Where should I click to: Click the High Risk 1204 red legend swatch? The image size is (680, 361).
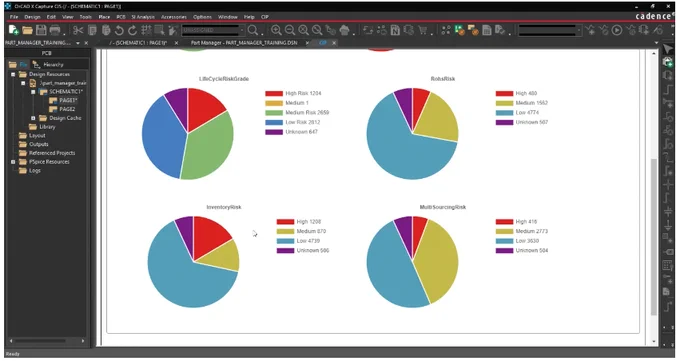click(x=274, y=93)
